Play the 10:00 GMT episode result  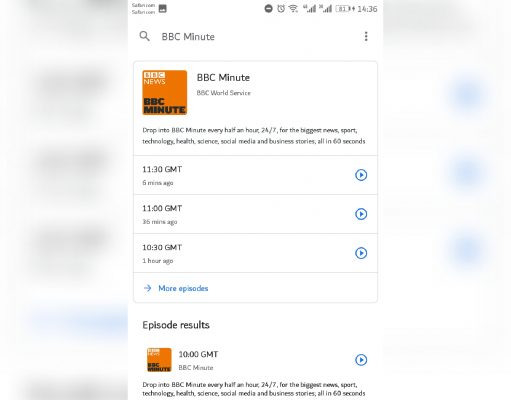coord(361,360)
